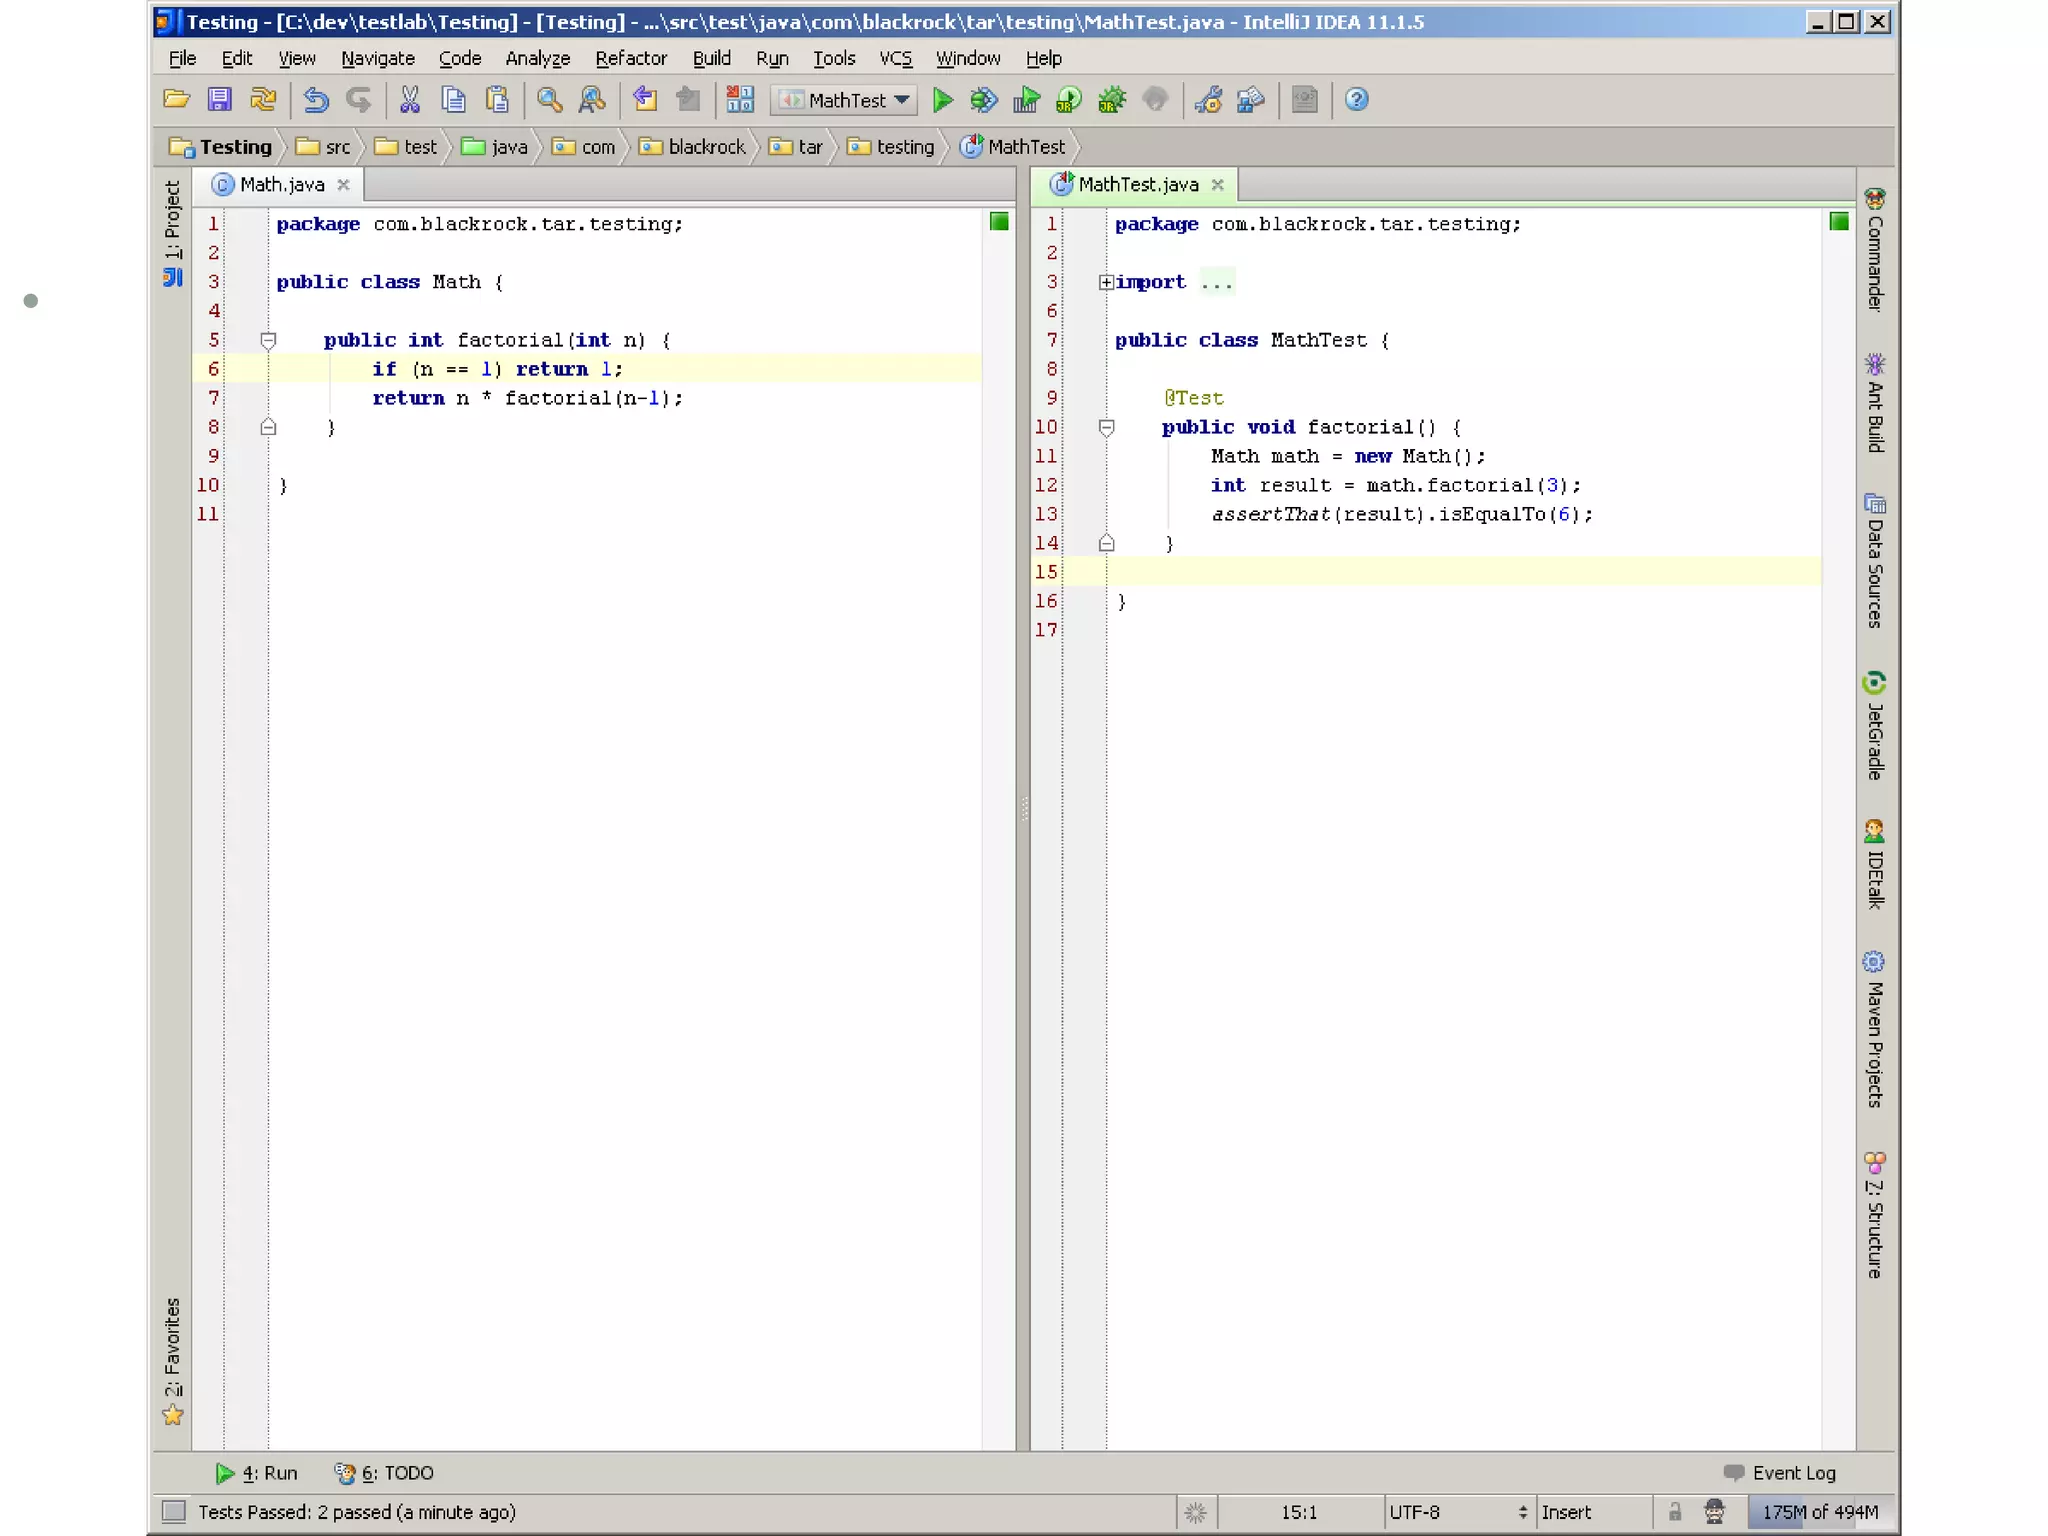Click the Debug bug icon in toolbar

pyautogui.click(x=984, y=100)
